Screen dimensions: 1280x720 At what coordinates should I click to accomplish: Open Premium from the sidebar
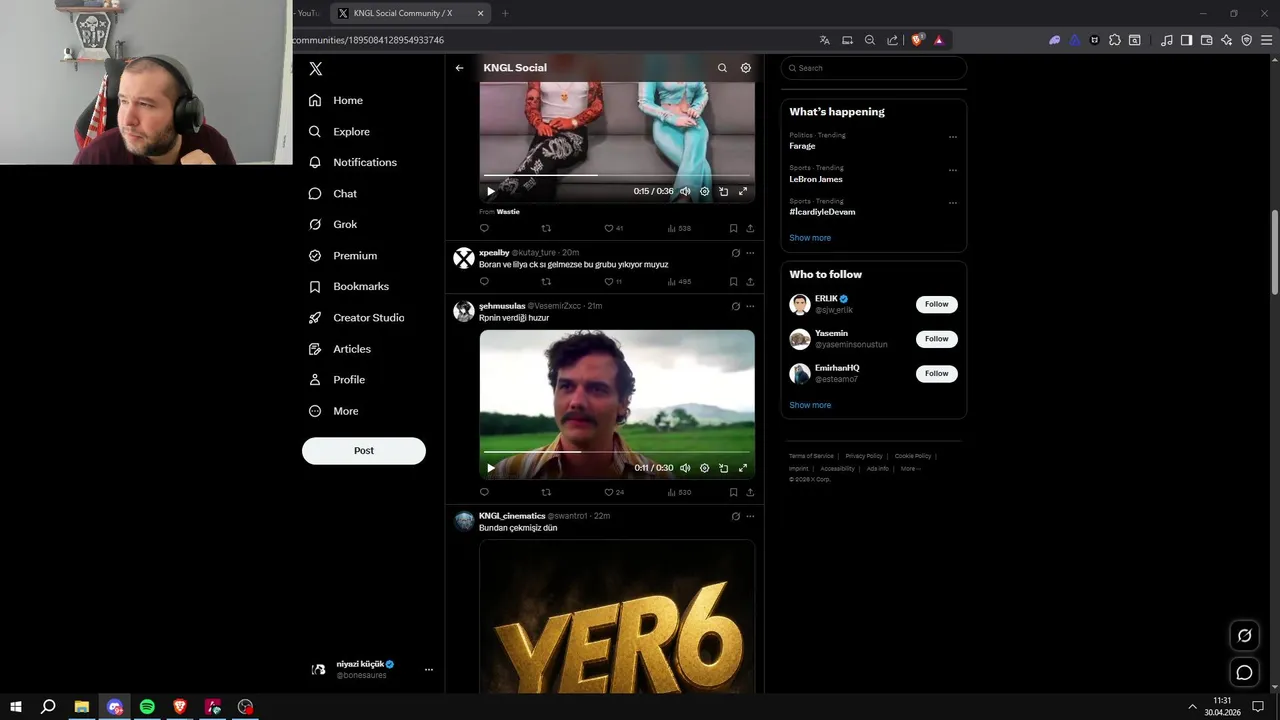coord(342,255)
